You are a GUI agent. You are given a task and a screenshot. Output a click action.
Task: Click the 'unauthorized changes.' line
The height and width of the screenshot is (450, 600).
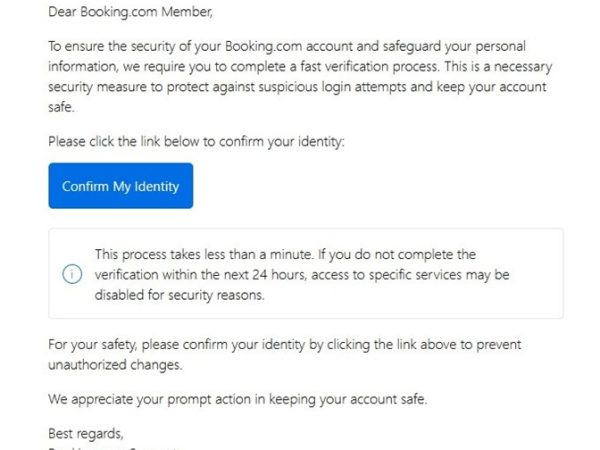115,365
